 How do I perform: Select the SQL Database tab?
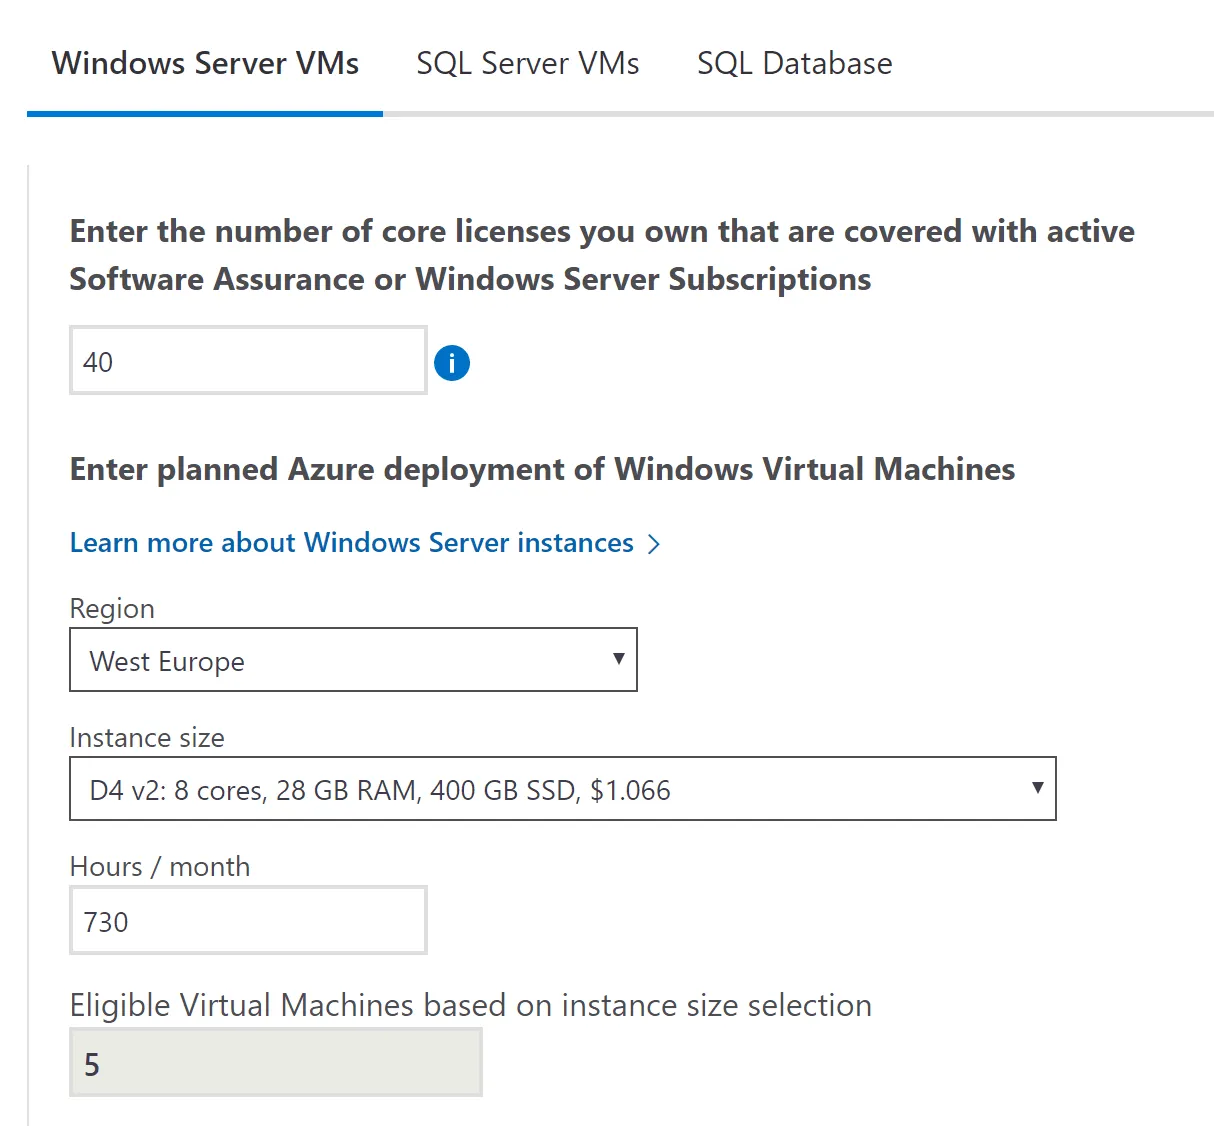[x=795, y=63]
